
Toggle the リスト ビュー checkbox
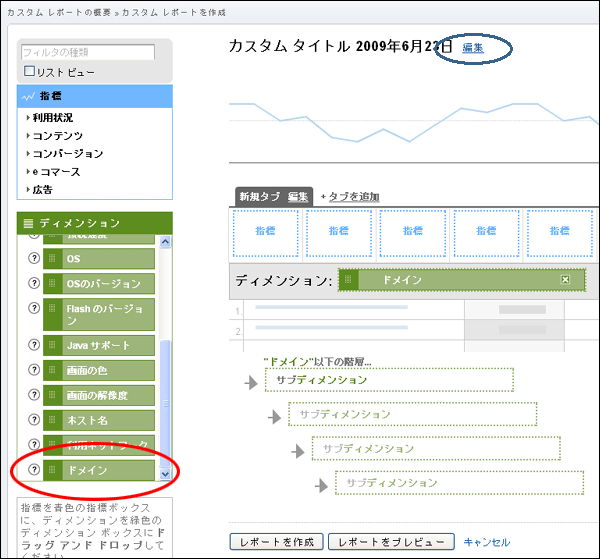(29, 71)
